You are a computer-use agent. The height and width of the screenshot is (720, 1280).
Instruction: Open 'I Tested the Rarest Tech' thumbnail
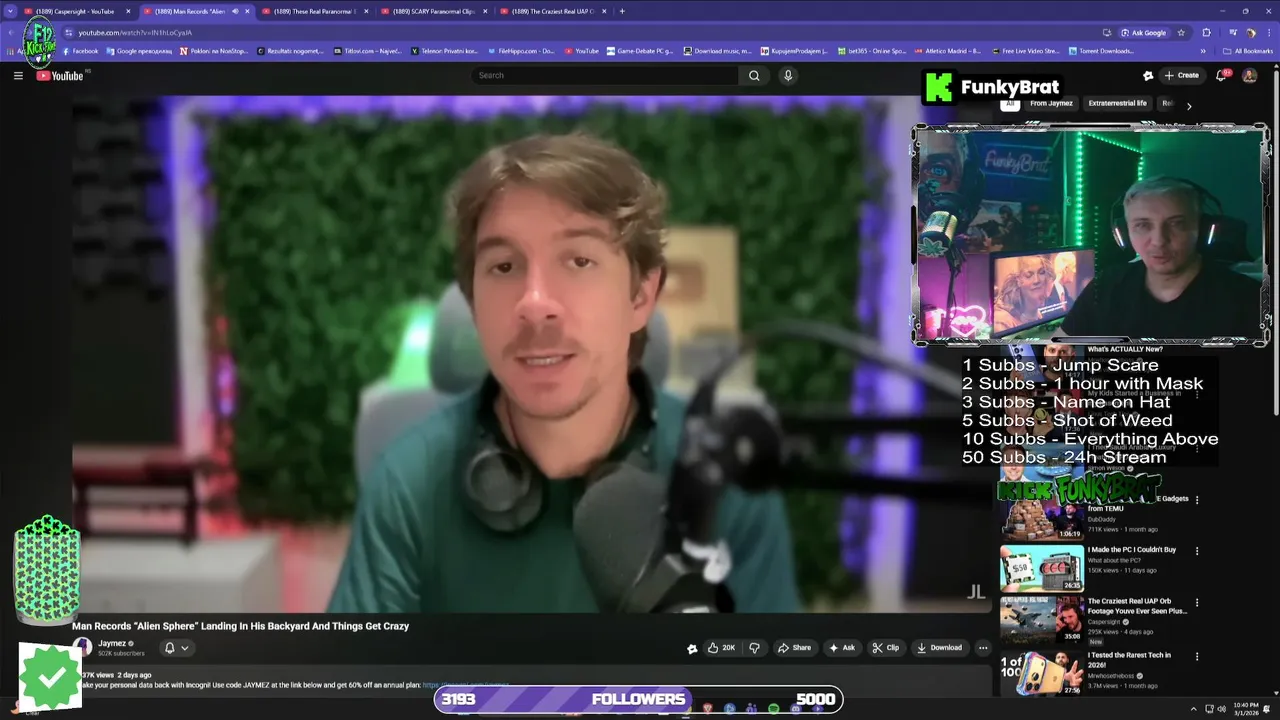pos(1041,673)
